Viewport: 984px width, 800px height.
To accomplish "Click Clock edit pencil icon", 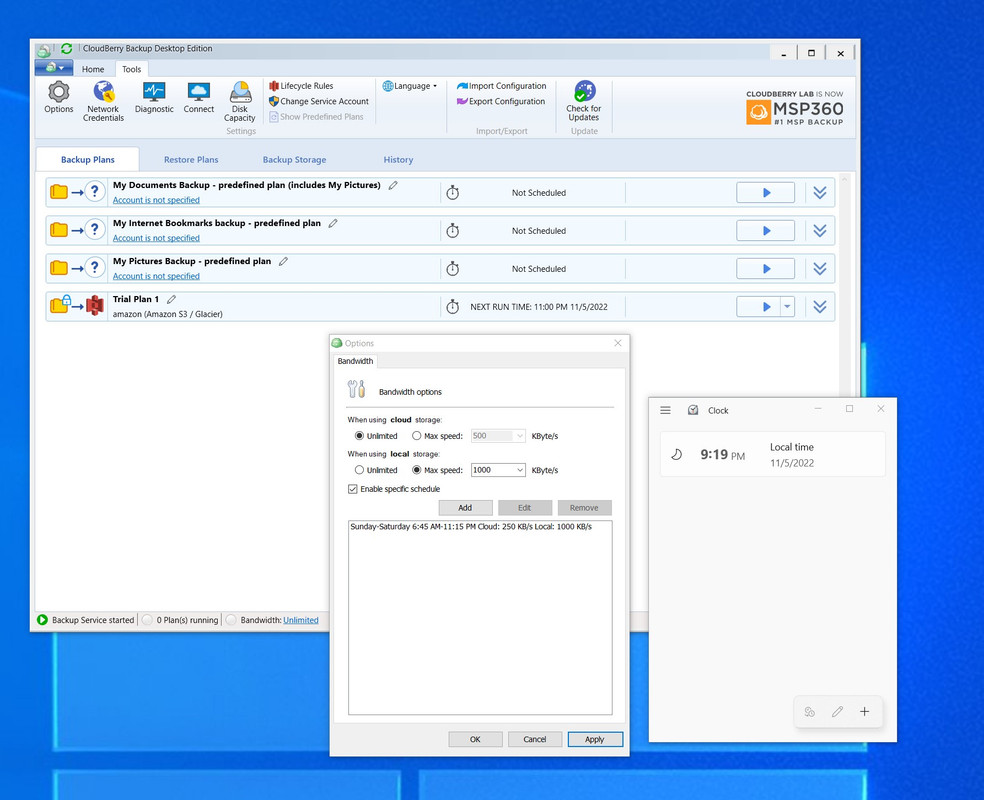I will (837, 712).
